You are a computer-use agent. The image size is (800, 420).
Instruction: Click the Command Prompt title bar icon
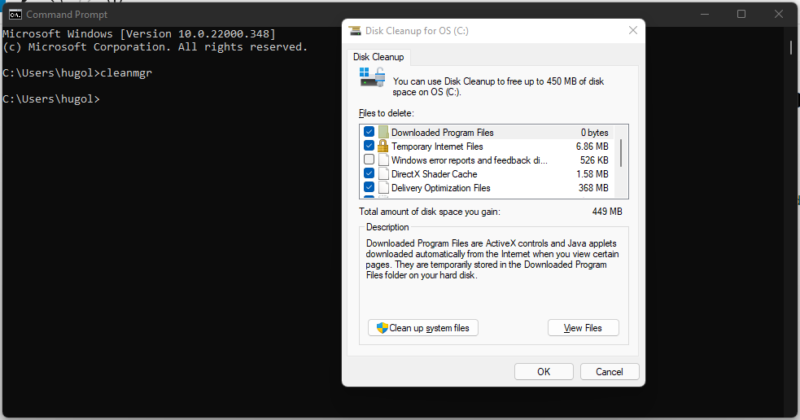coord(15,14)
